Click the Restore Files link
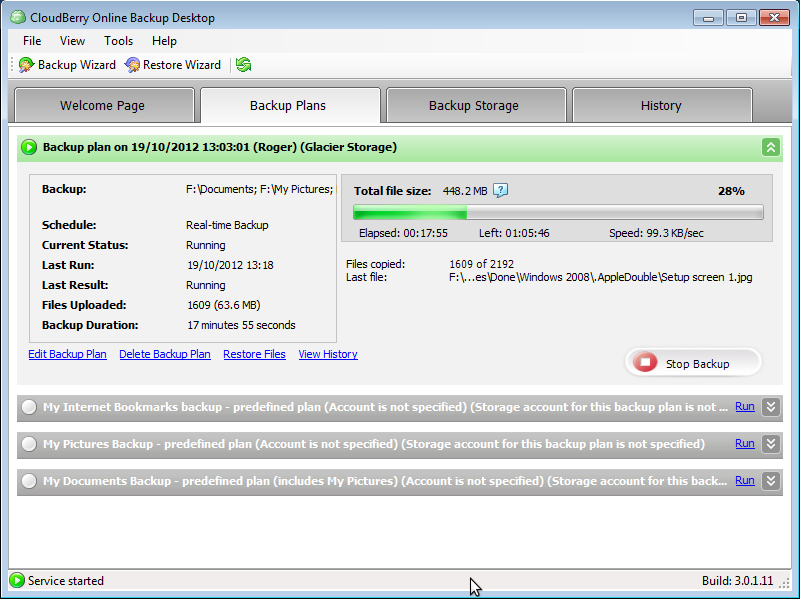Viewport: 800px width, 599px height. point(254,354)
